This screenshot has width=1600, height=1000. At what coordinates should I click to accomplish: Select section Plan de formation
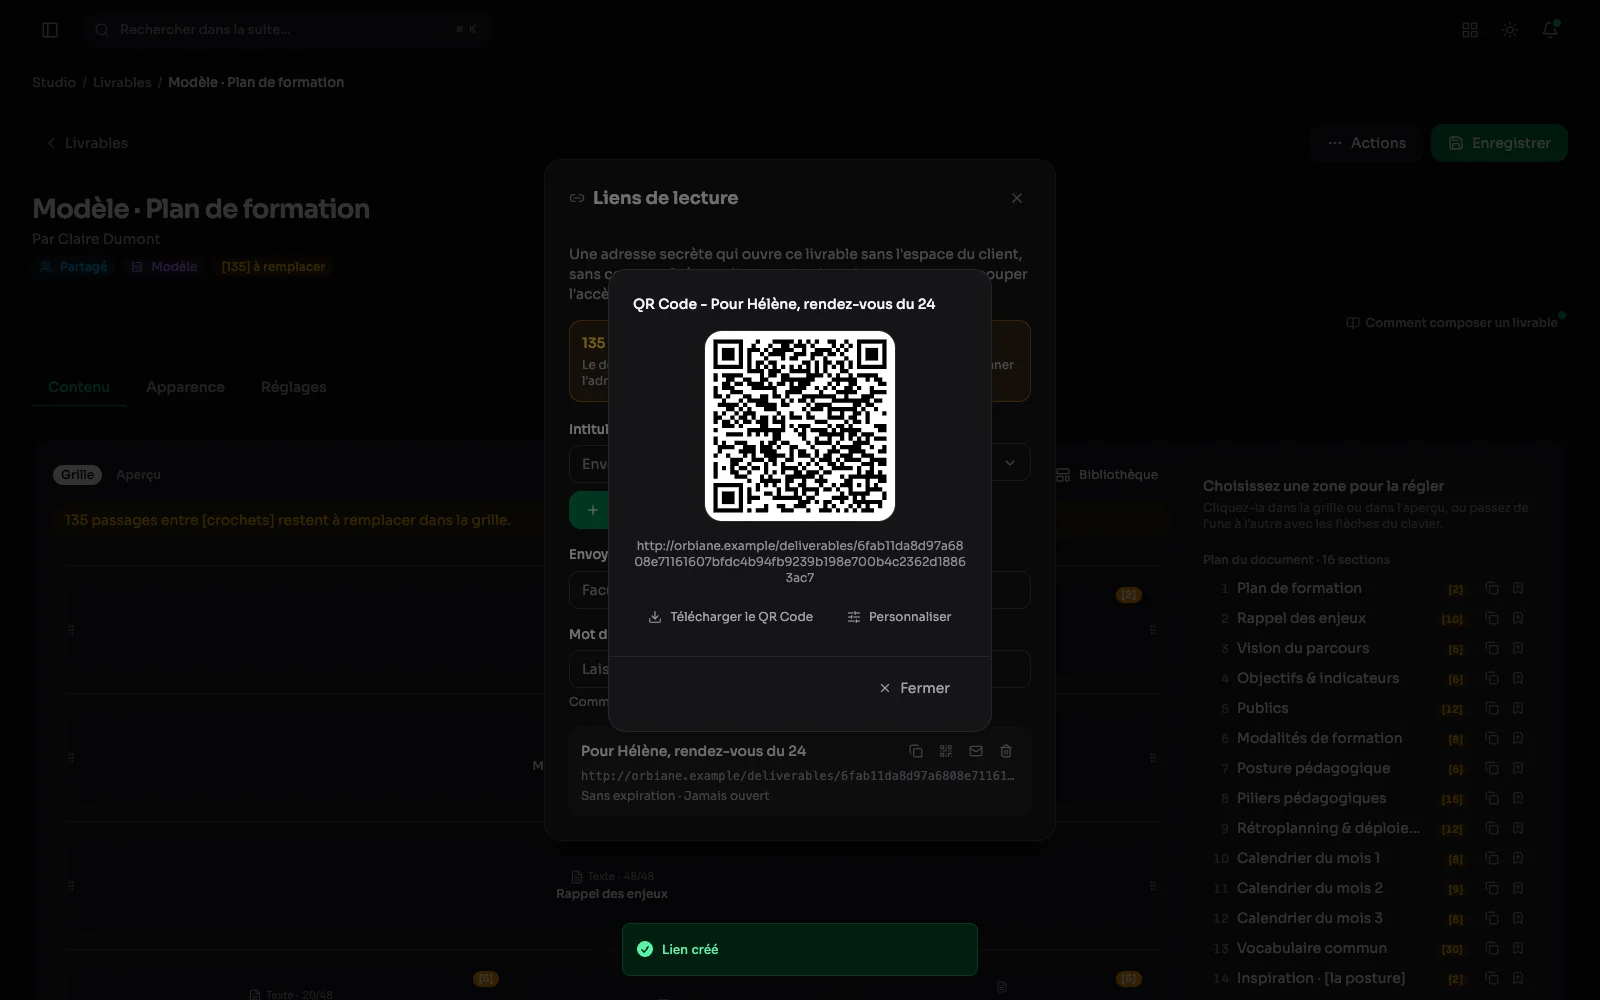tap(1299, 588)
